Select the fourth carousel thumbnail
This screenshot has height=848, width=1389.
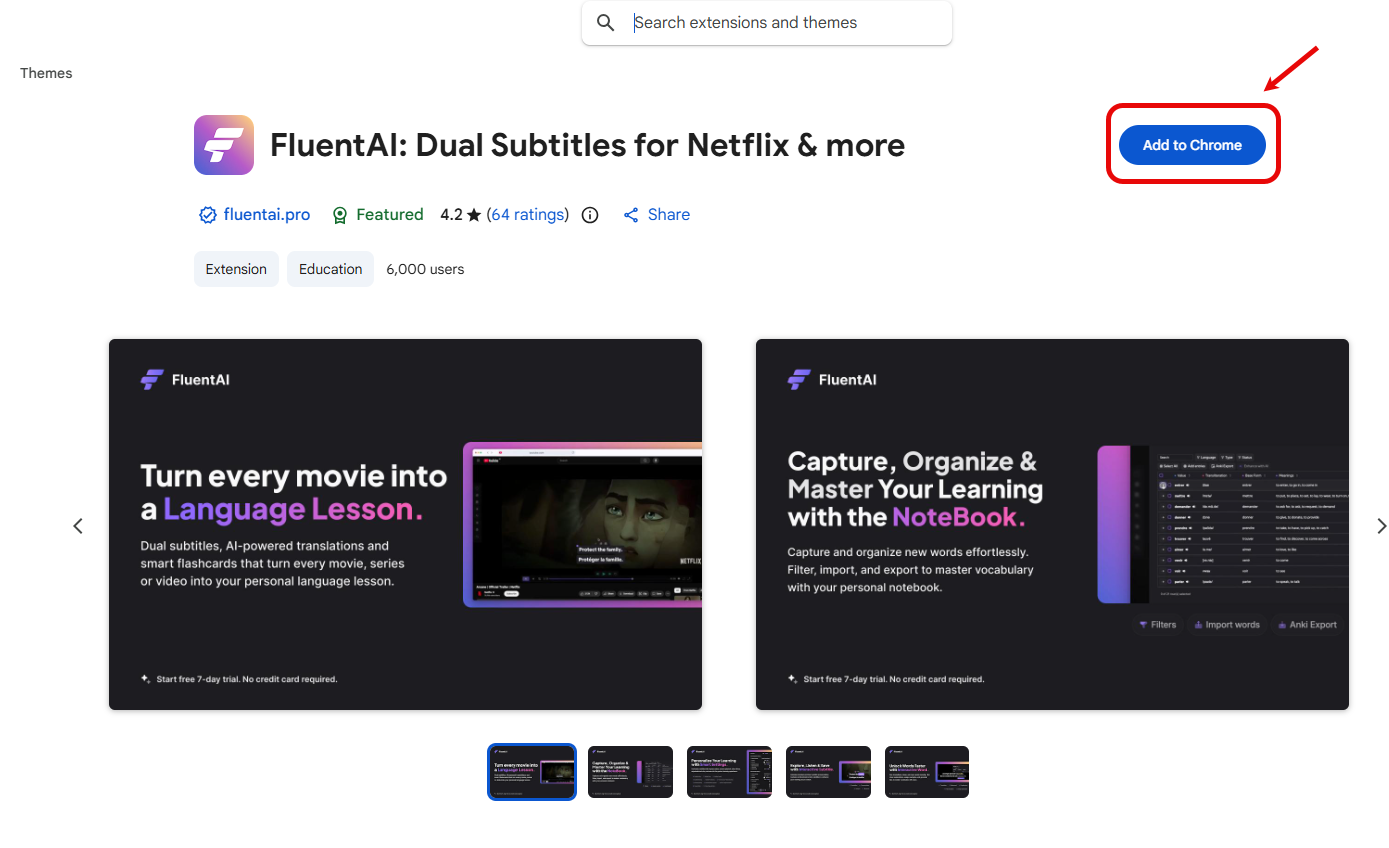coord(828,772)
